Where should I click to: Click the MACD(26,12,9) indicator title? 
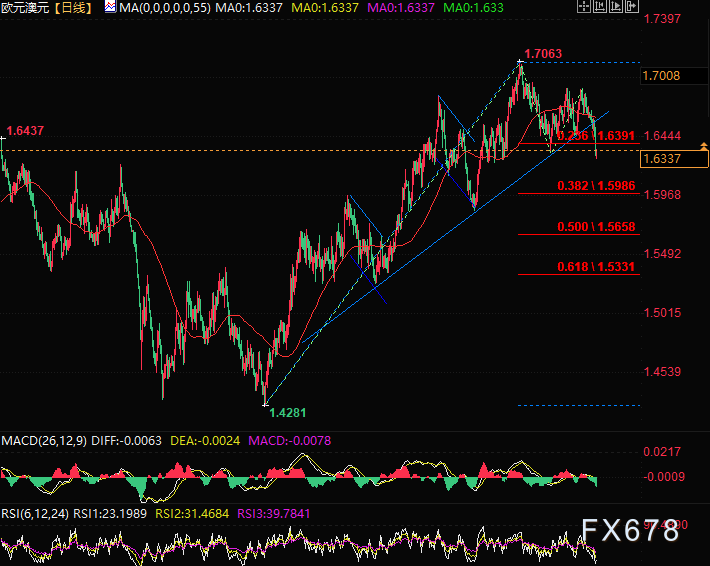point(44,441)
